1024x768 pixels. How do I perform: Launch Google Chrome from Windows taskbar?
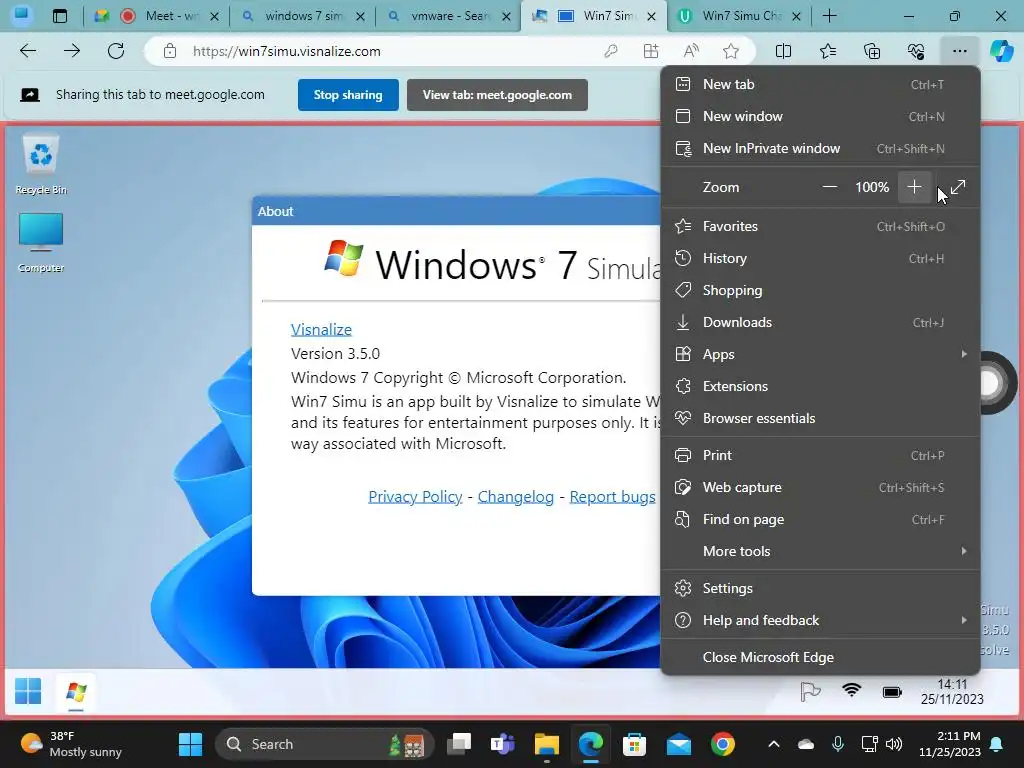tap(723, 744)
